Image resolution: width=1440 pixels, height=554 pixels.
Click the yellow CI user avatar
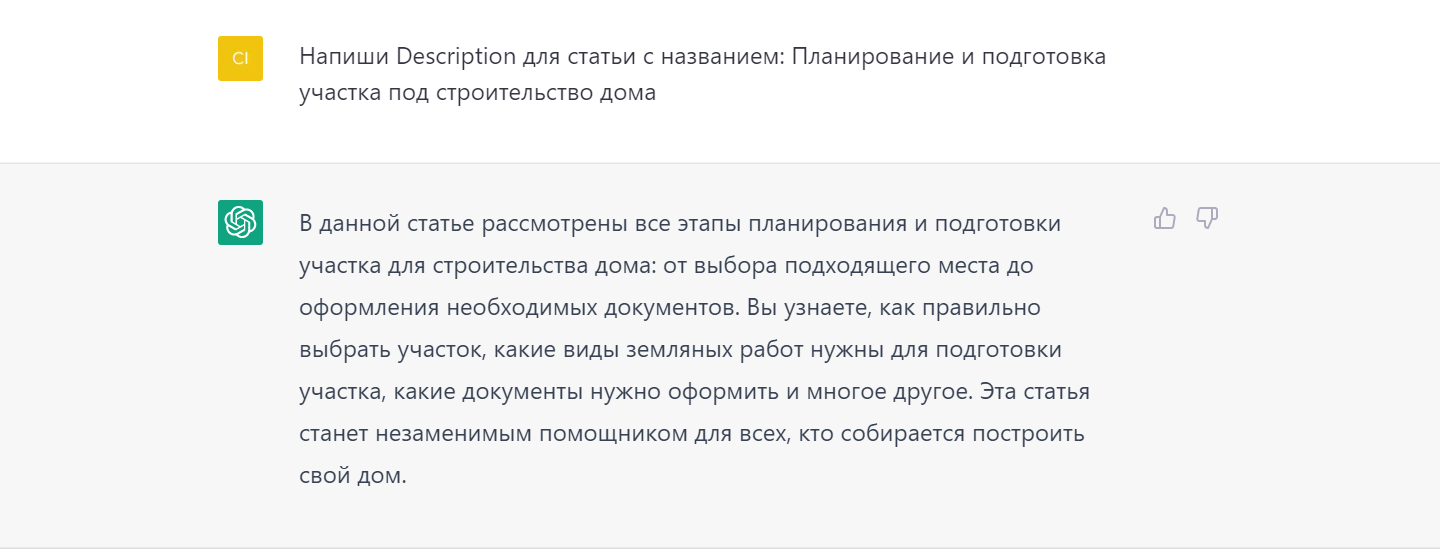coord(240,58)
